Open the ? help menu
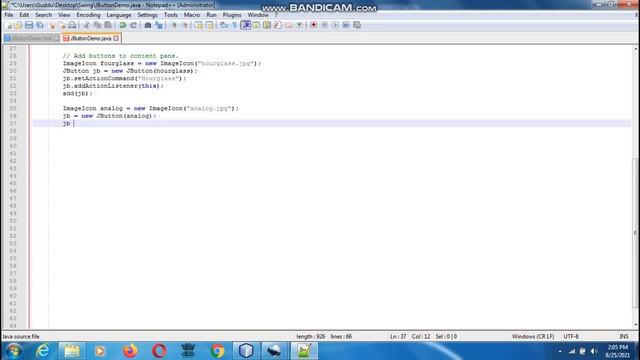 pos(276,15)
